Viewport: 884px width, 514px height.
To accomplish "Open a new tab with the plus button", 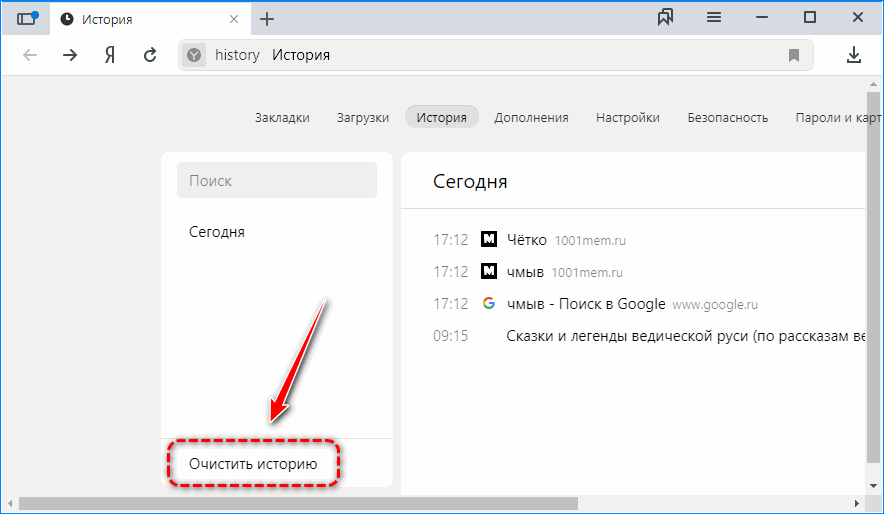I will [x=267, y=19].
